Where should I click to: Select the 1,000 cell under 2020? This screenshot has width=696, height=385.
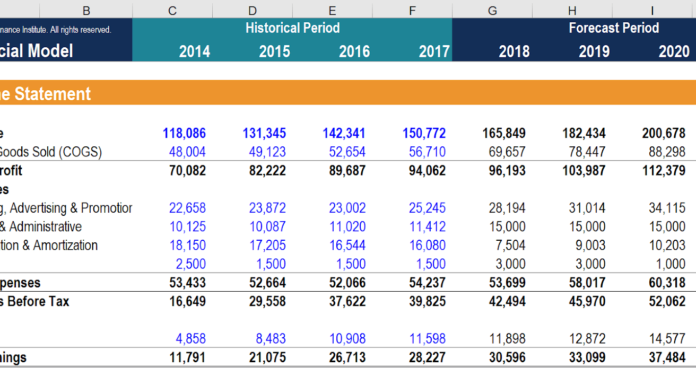pyautogui.click(x=670, y=264)
